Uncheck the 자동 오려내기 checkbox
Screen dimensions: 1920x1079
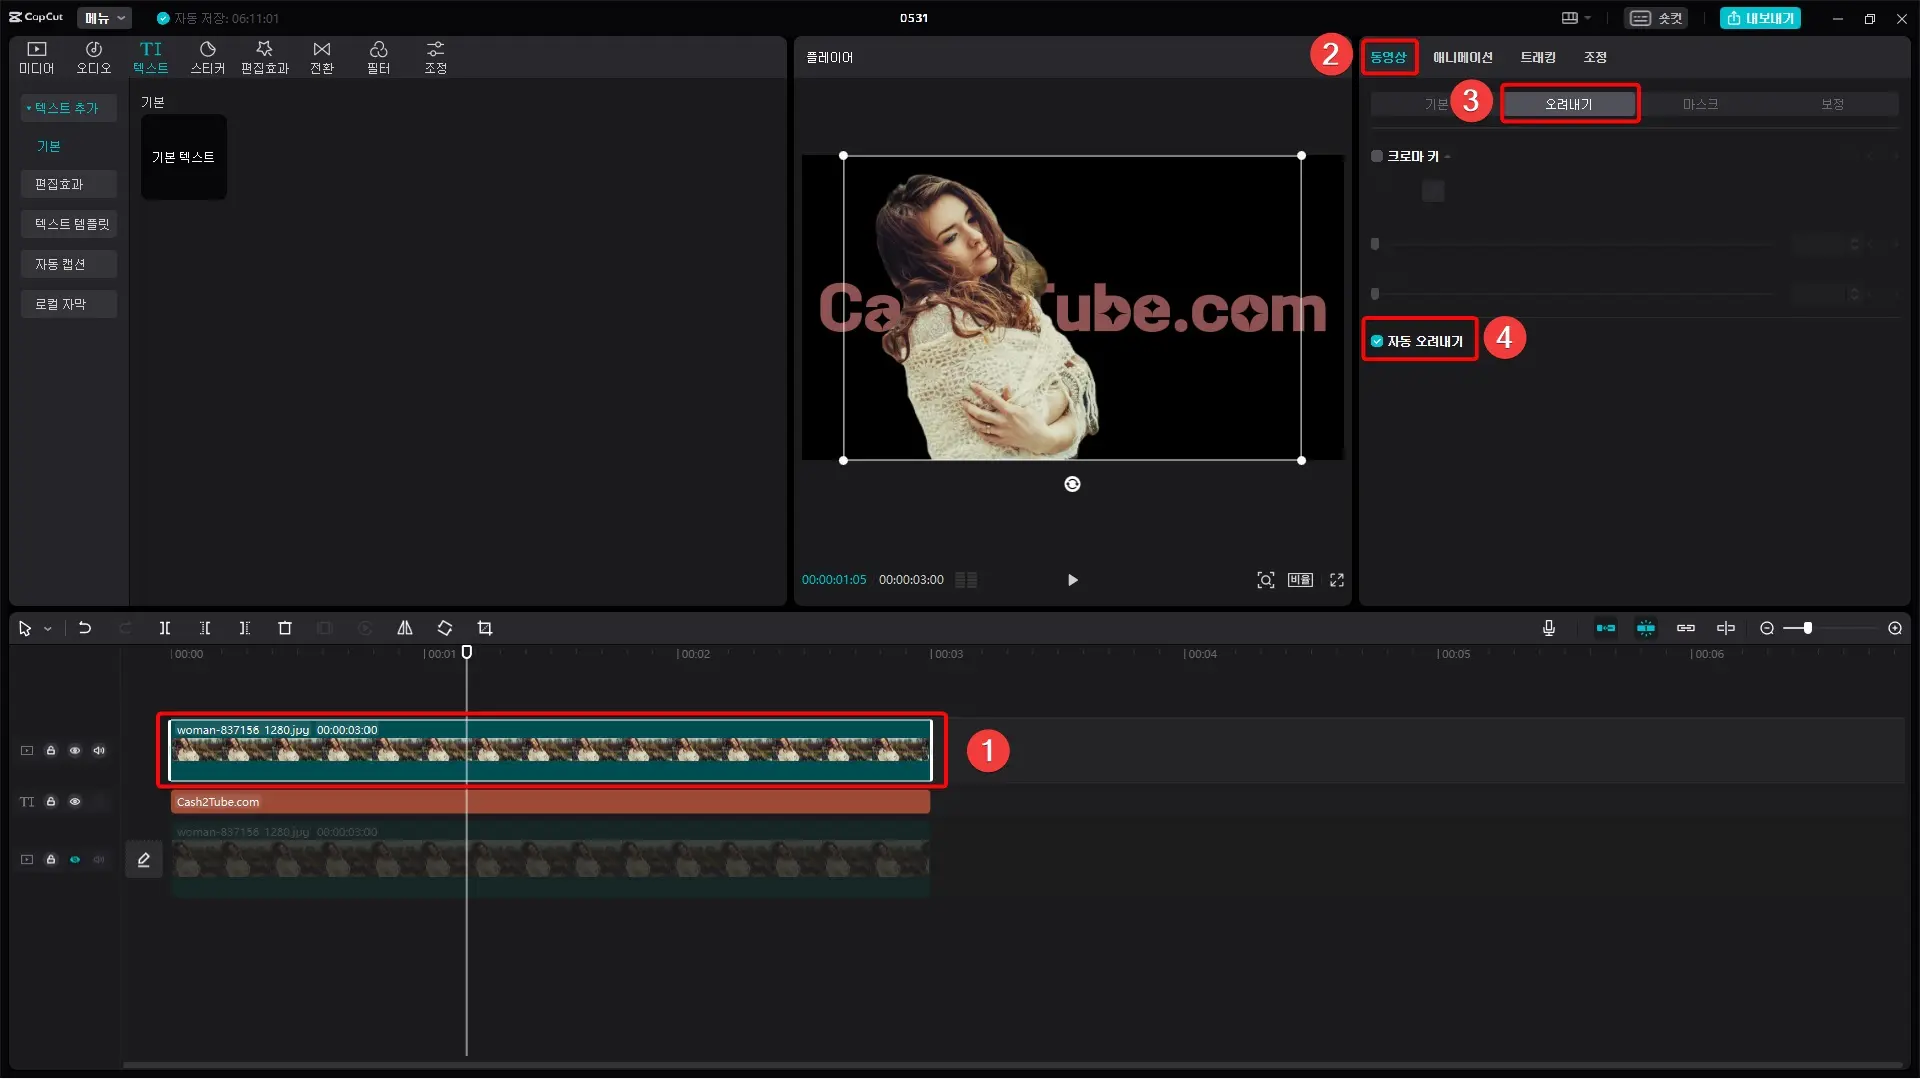[x=1377, y=341]
